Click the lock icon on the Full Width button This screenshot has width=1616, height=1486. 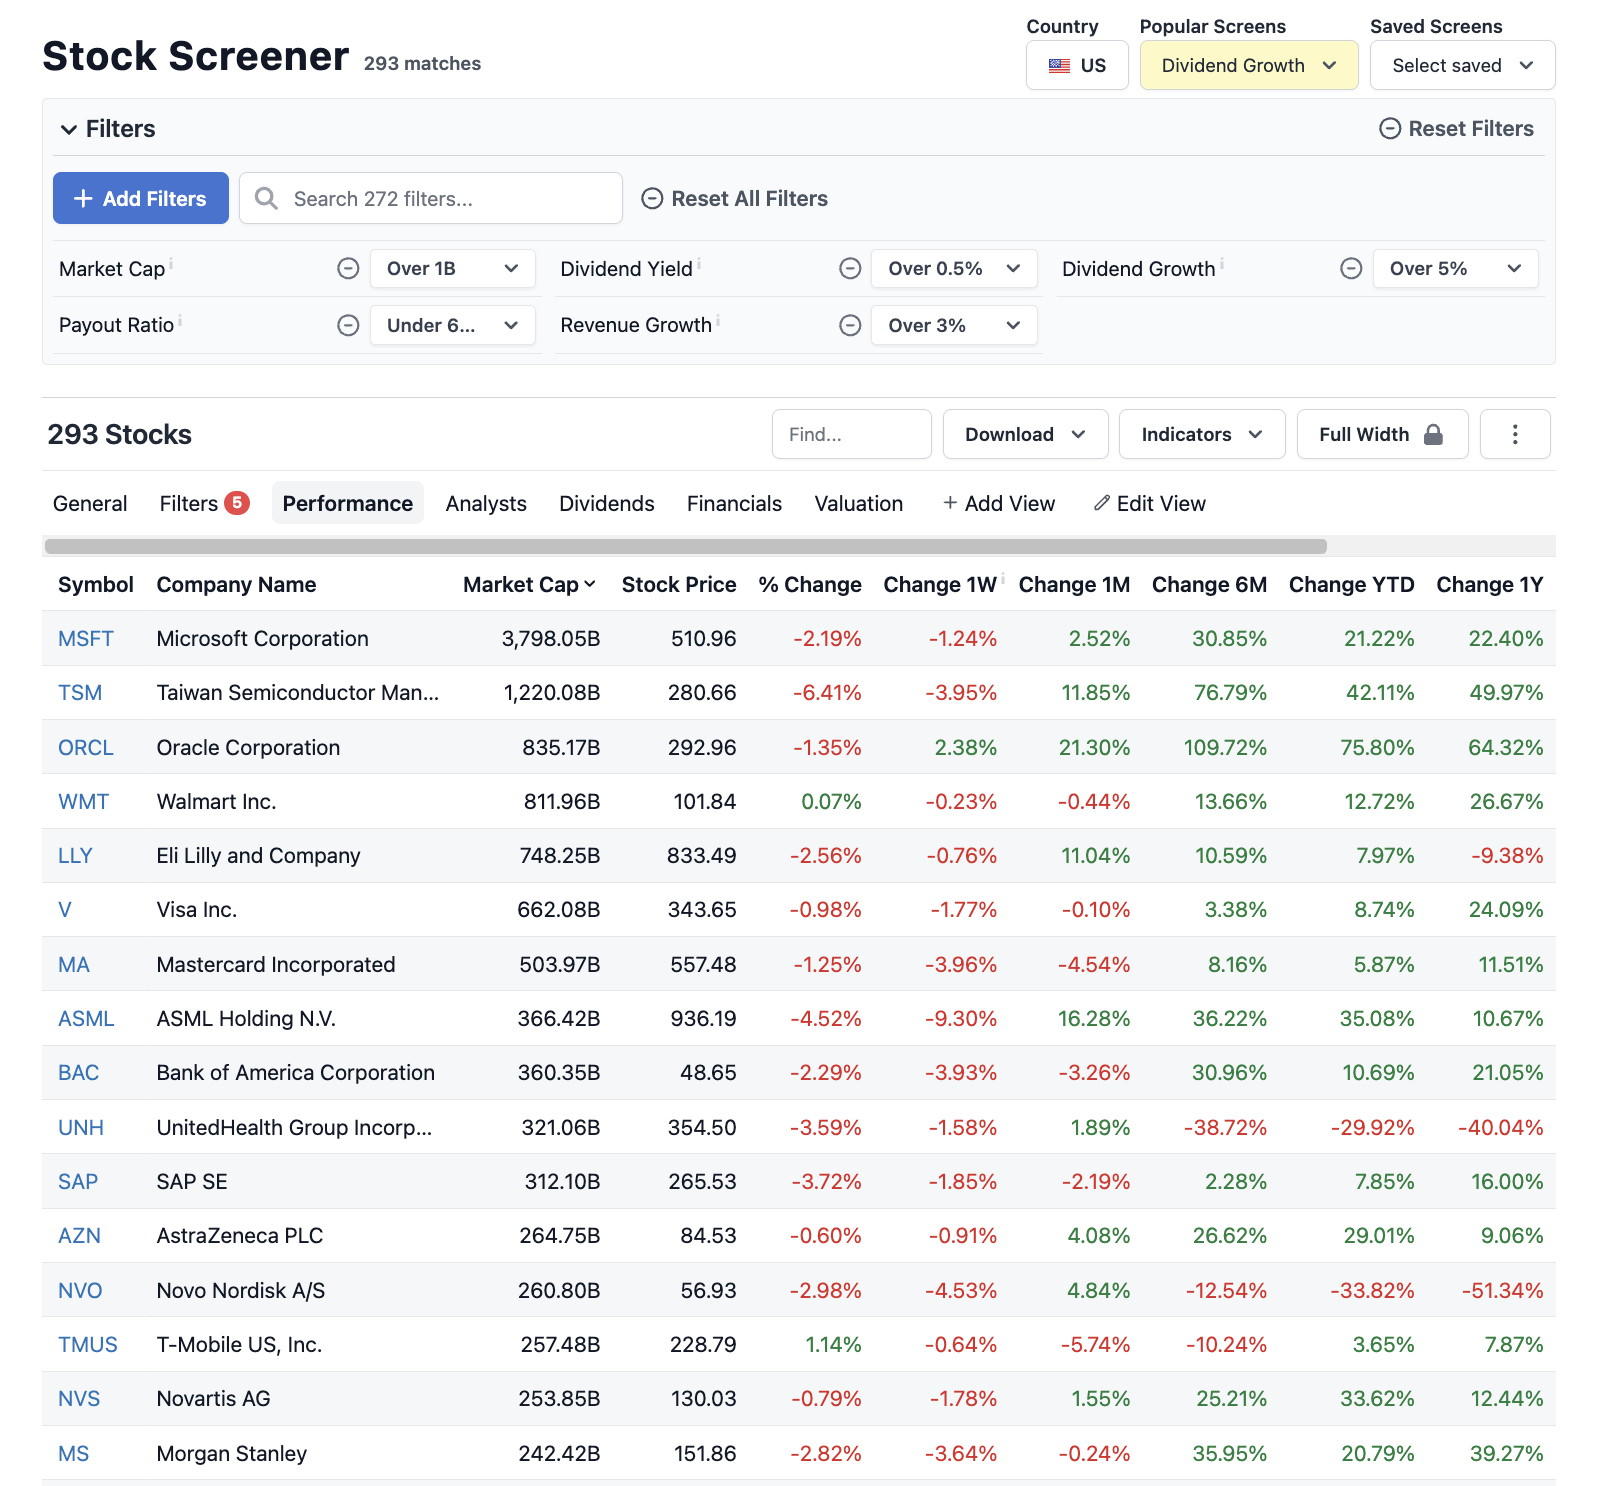coord(1434,434)
